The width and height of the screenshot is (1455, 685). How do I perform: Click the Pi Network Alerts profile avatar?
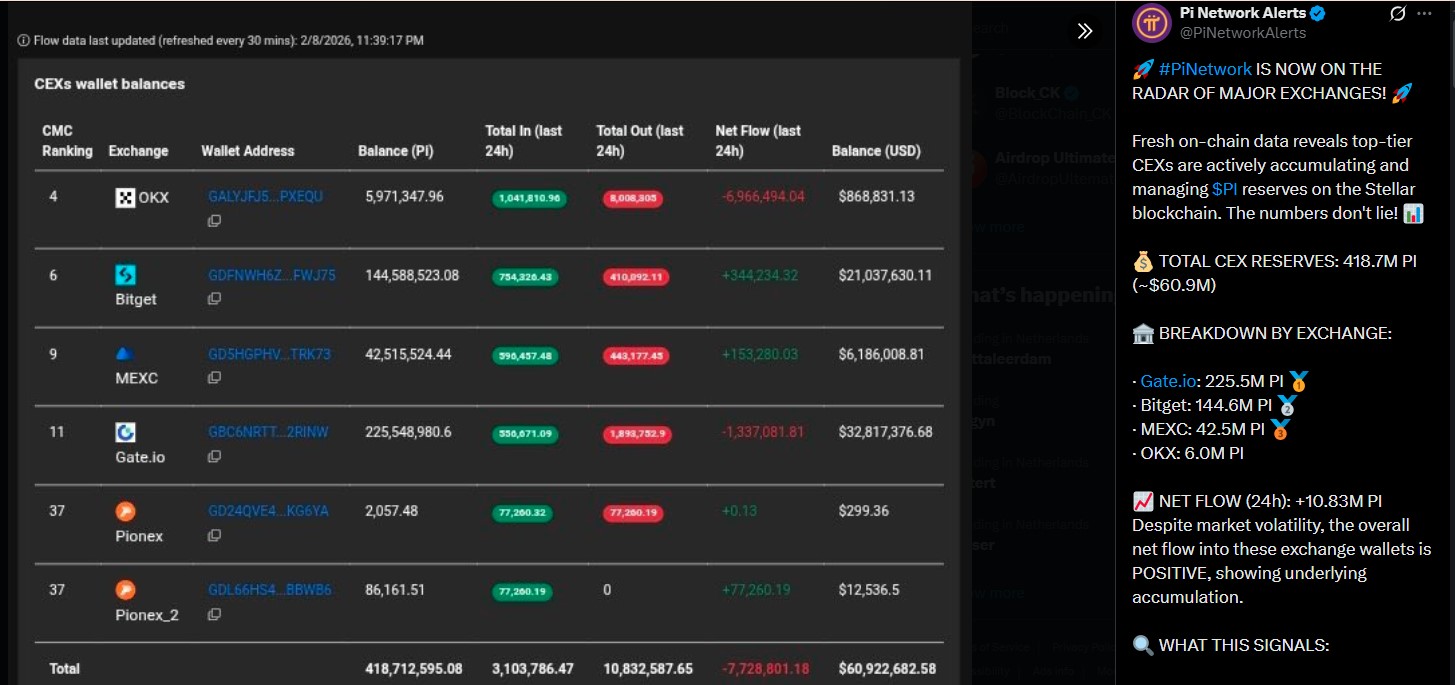(x=1151, y=24)
